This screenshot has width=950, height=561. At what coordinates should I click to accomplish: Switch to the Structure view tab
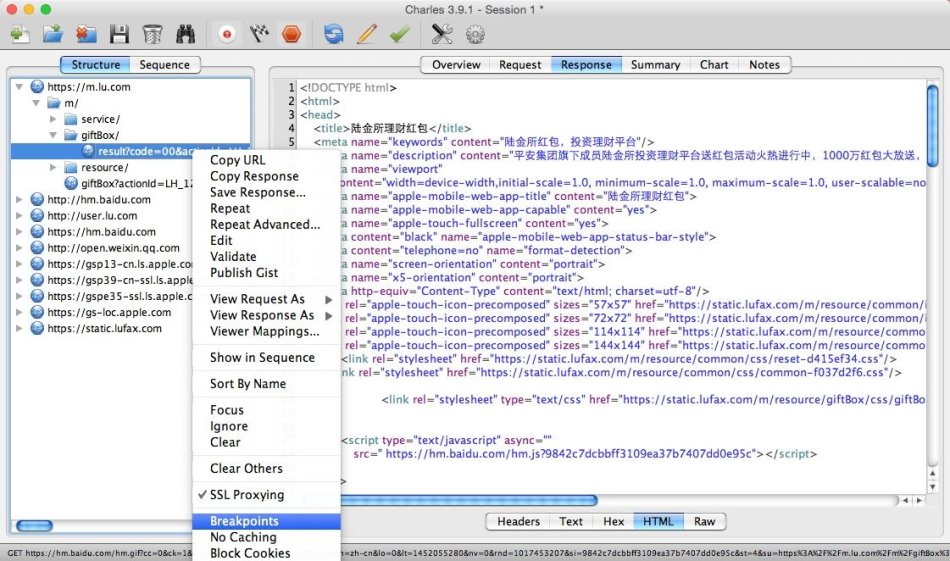(95, 65)
